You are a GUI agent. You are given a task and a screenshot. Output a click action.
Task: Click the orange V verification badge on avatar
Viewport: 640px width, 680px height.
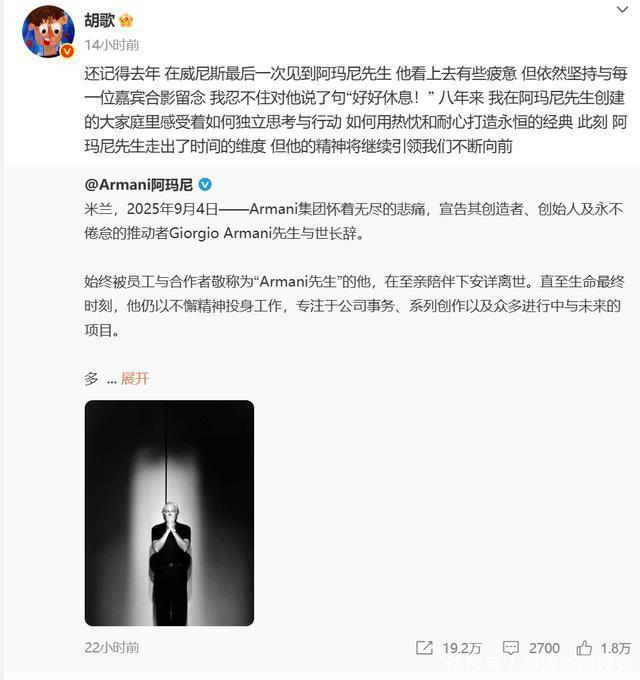tap(67, 51)
